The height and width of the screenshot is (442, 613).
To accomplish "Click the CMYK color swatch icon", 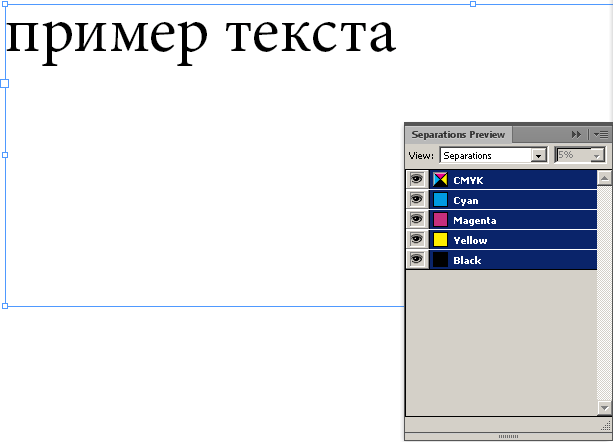I will pyautogui.click(x=440, y=180).
